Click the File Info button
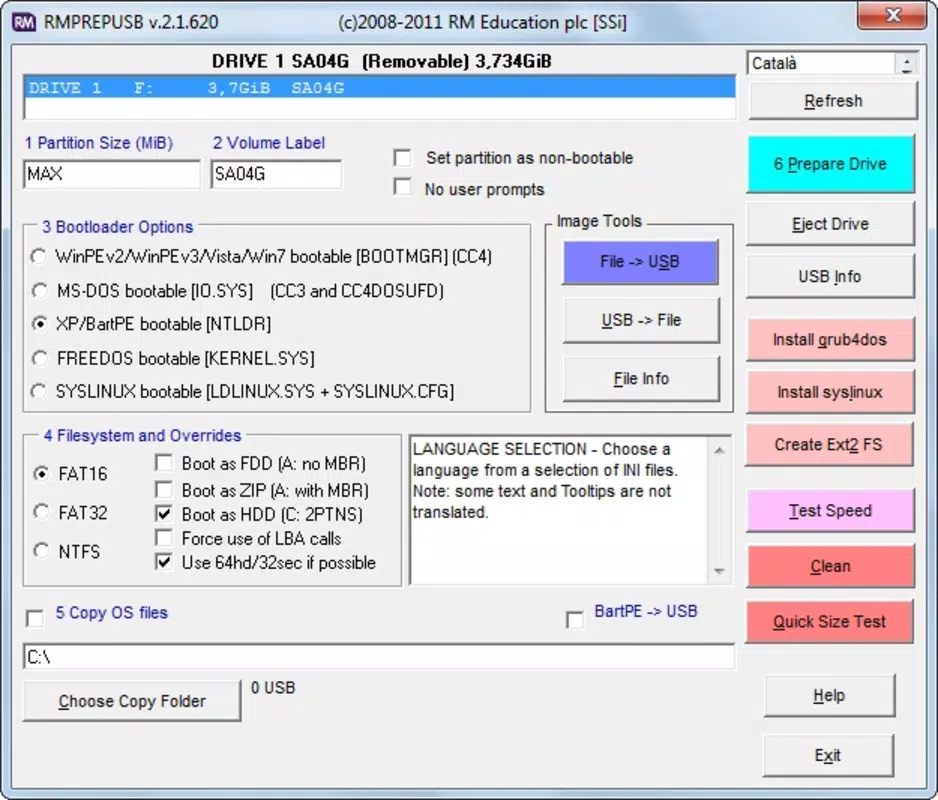This screenshot has height=800, width=938. tap(641, 379)
